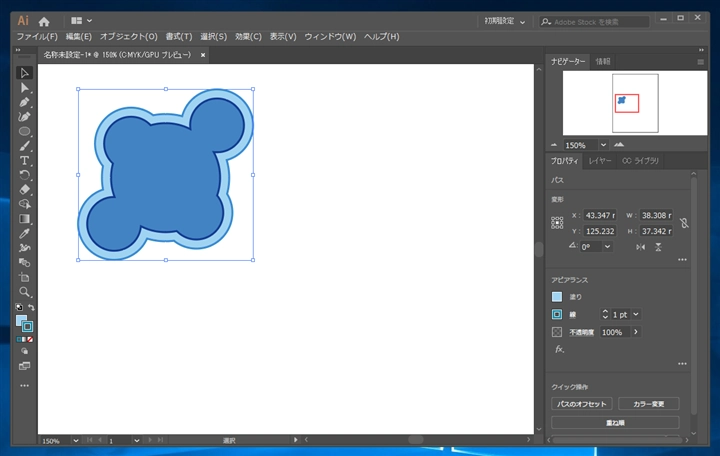Select the Eraser tool
Screen dimensions: 720x456
(24, 190)
